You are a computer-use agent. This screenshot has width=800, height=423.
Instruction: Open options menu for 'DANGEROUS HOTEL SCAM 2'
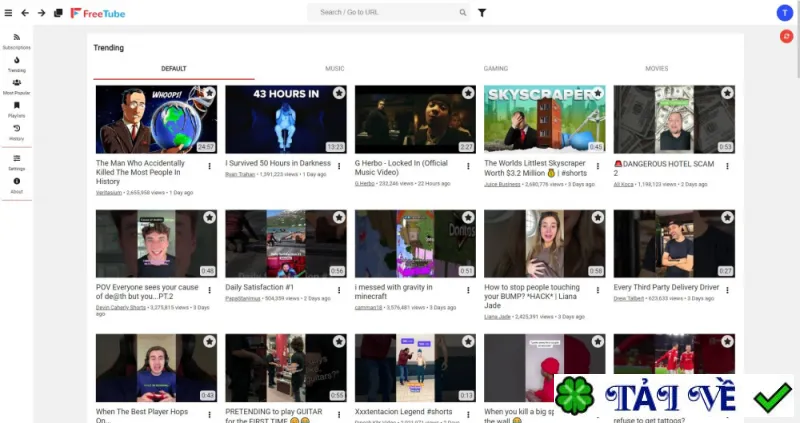(x=727, y=166)
